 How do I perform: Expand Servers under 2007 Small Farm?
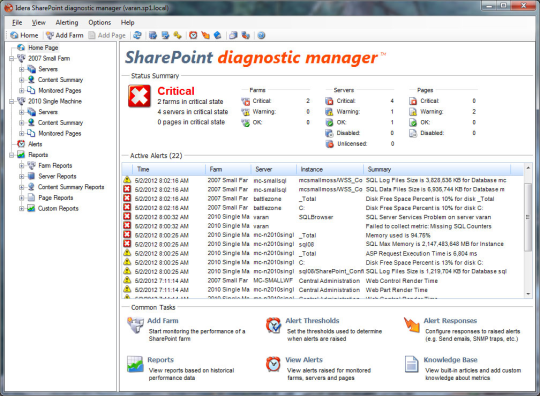coord(22,69)
